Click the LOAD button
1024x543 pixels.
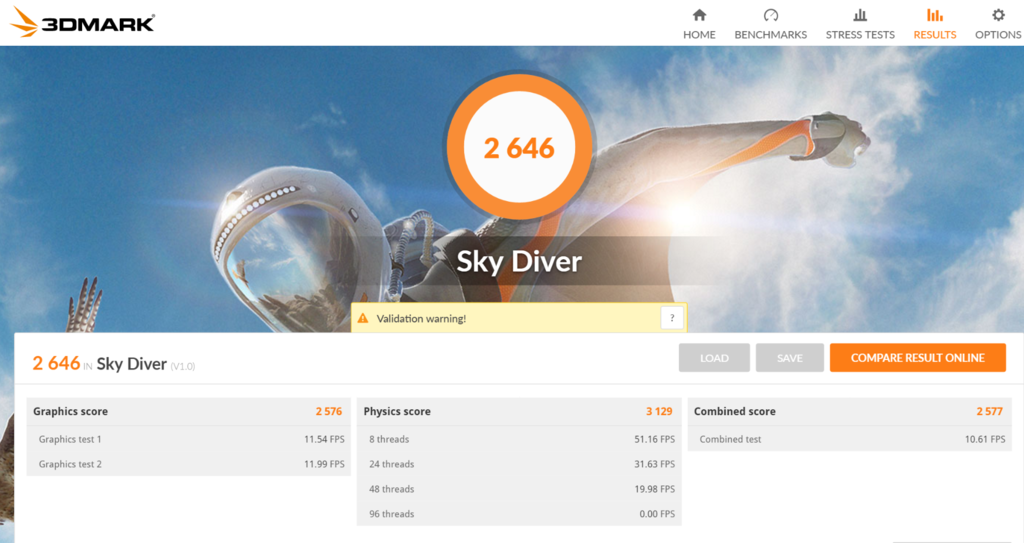coord(714,358)
